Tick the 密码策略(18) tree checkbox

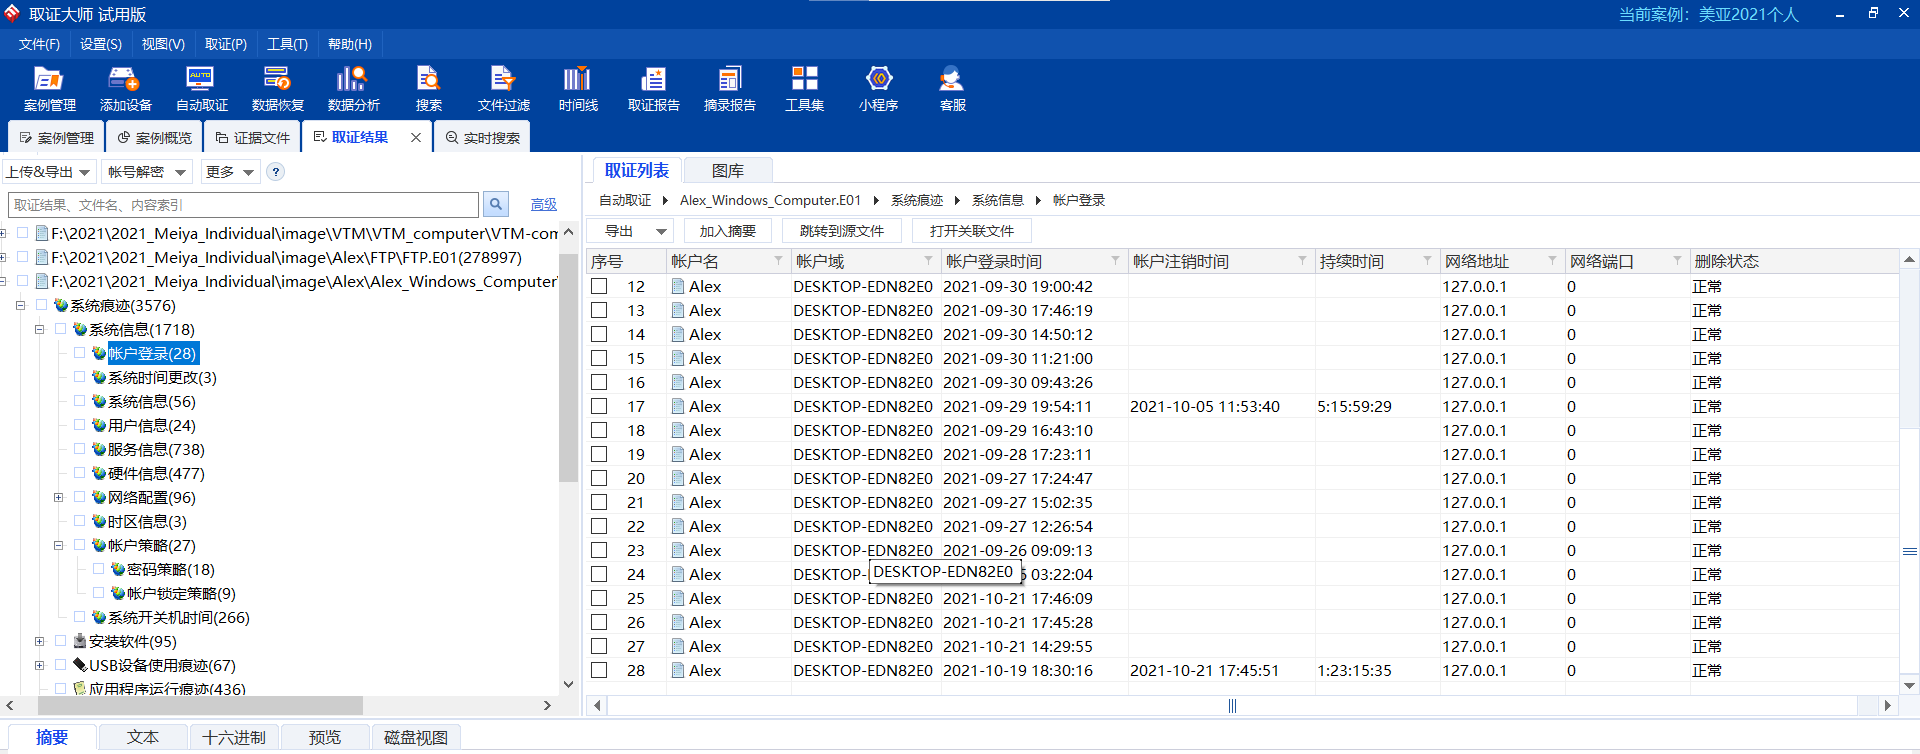click(x=98, y=569)
